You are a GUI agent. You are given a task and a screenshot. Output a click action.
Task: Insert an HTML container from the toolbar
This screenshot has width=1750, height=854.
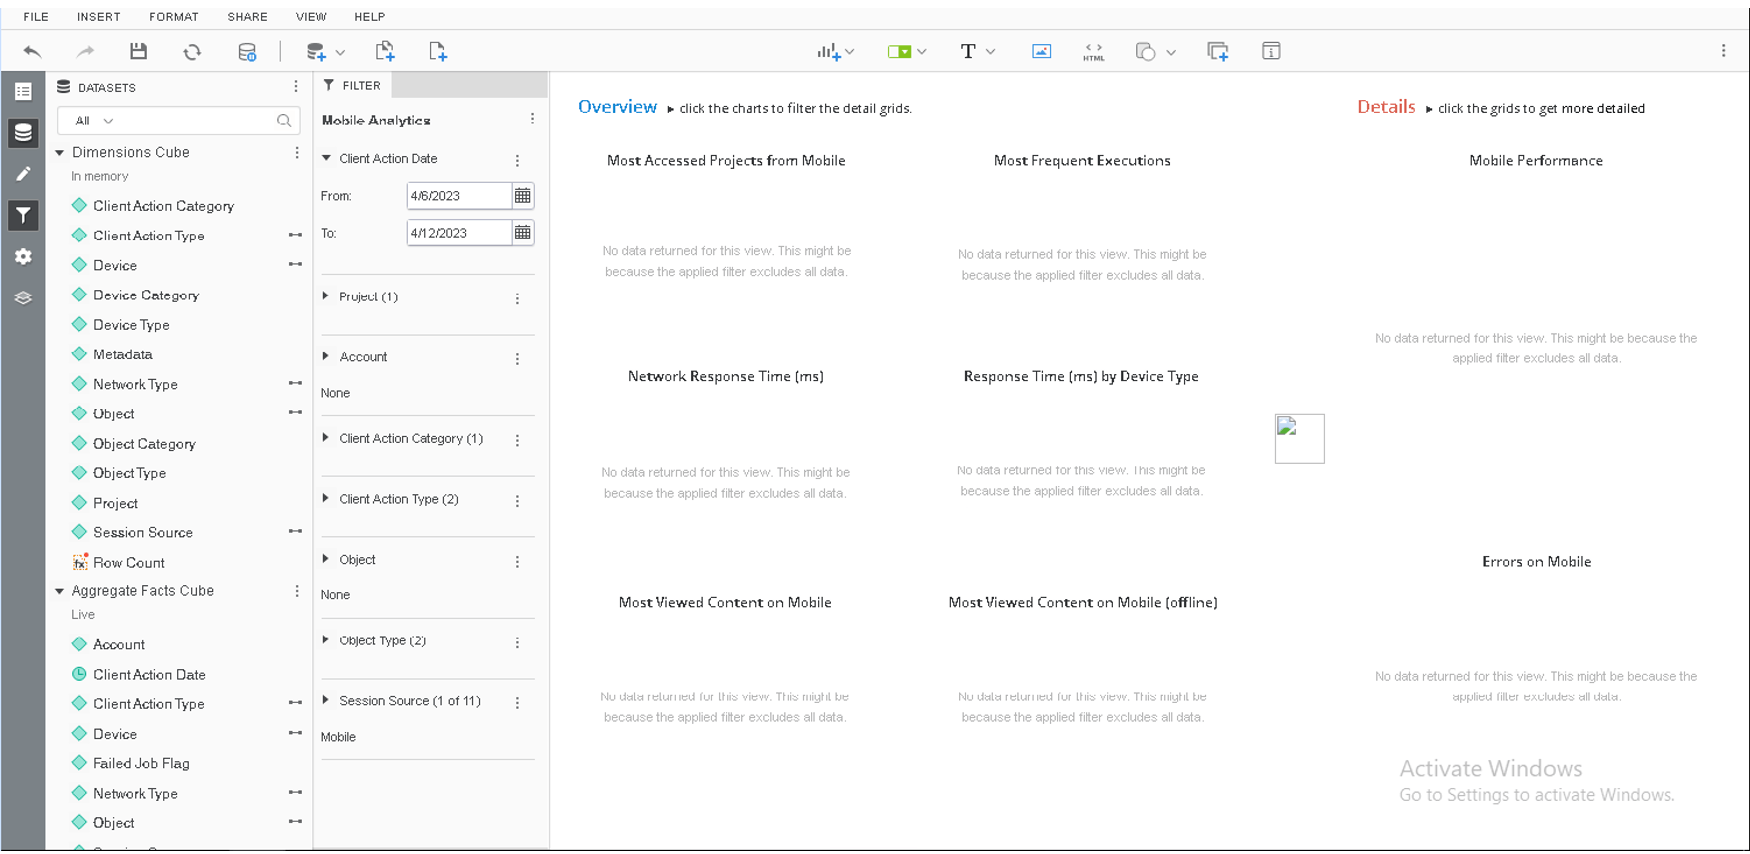click(1093, 52)
